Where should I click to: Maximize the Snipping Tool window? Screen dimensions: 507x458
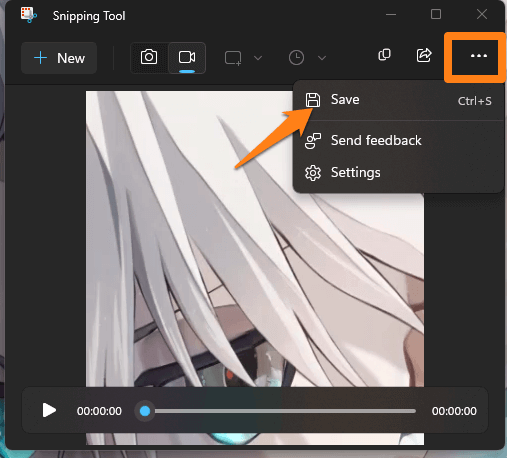point(436,14)
